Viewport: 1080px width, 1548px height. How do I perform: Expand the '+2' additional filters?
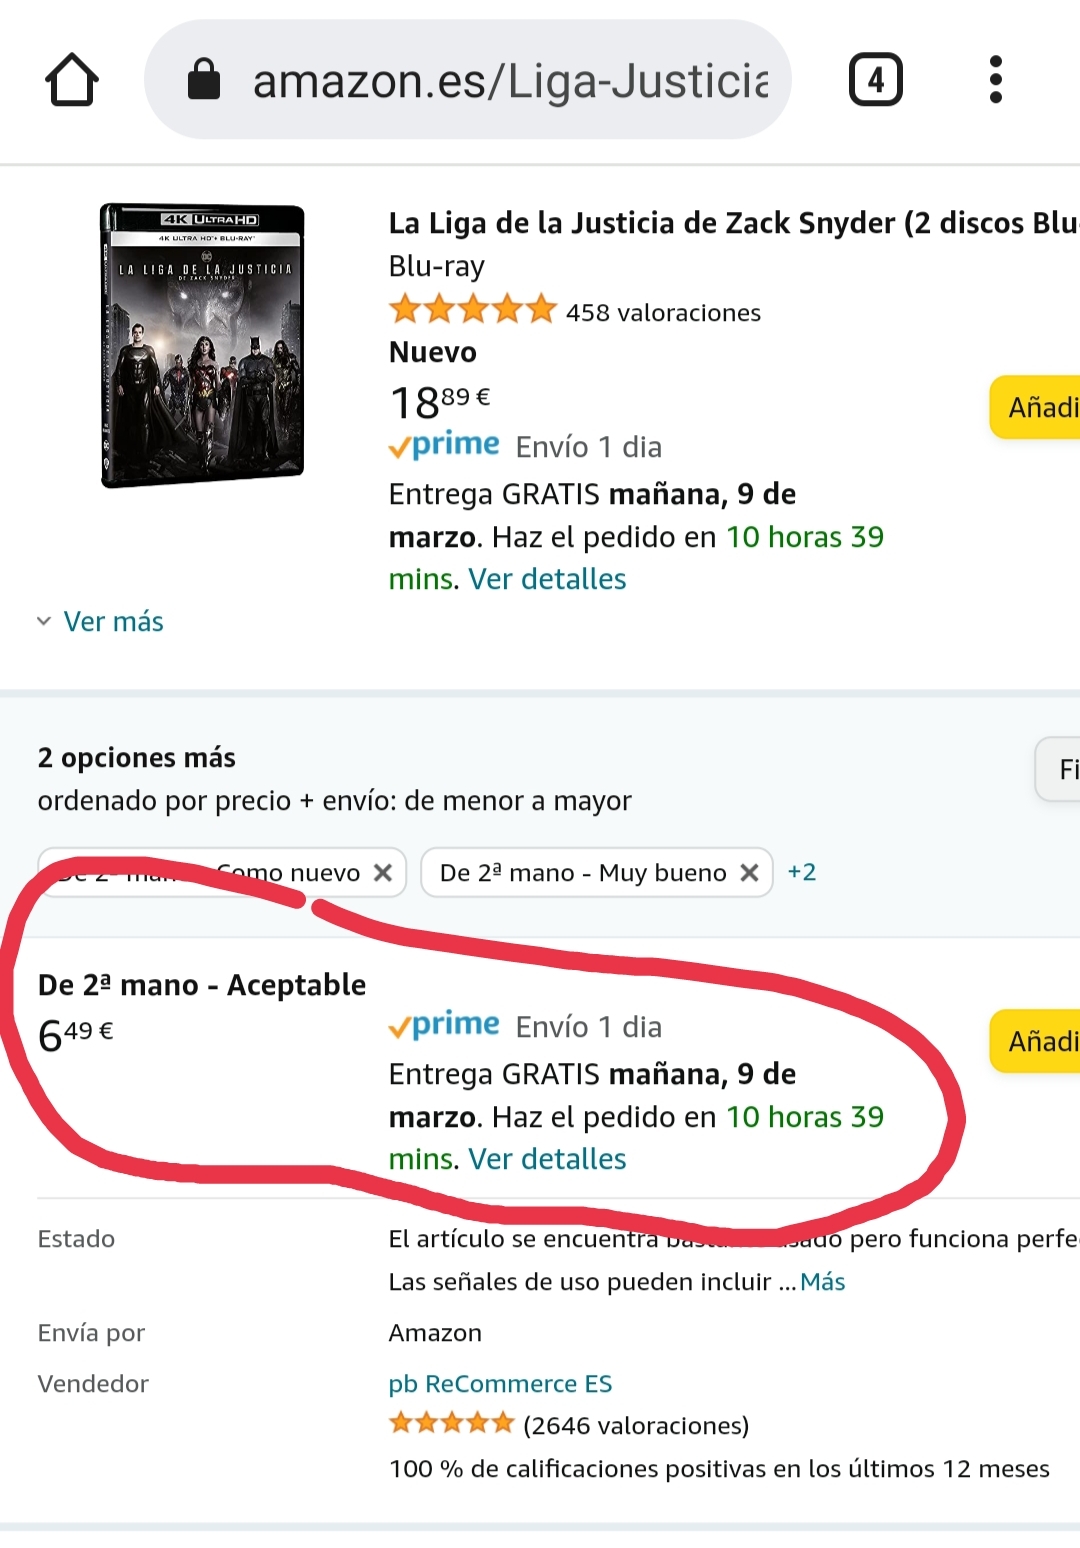[x=802, y=872]
